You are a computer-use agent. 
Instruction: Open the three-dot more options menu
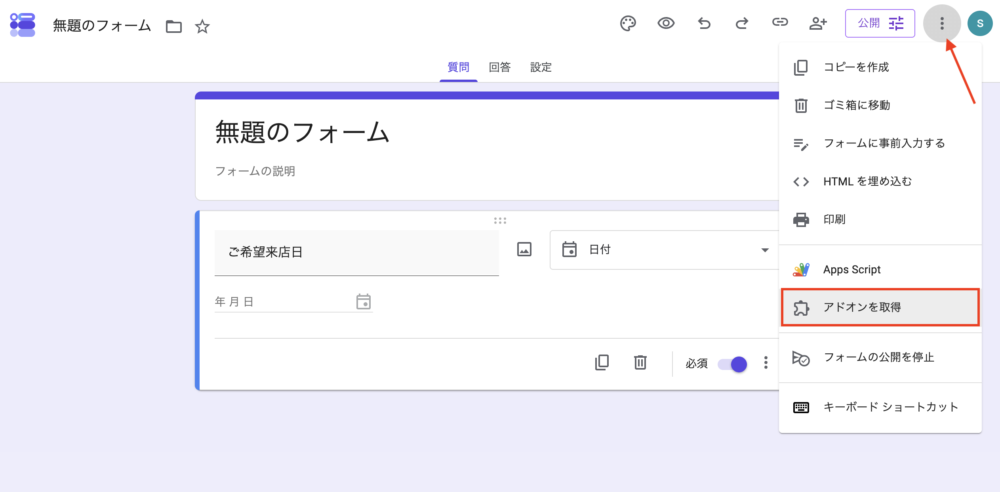(x=942, y=24)
